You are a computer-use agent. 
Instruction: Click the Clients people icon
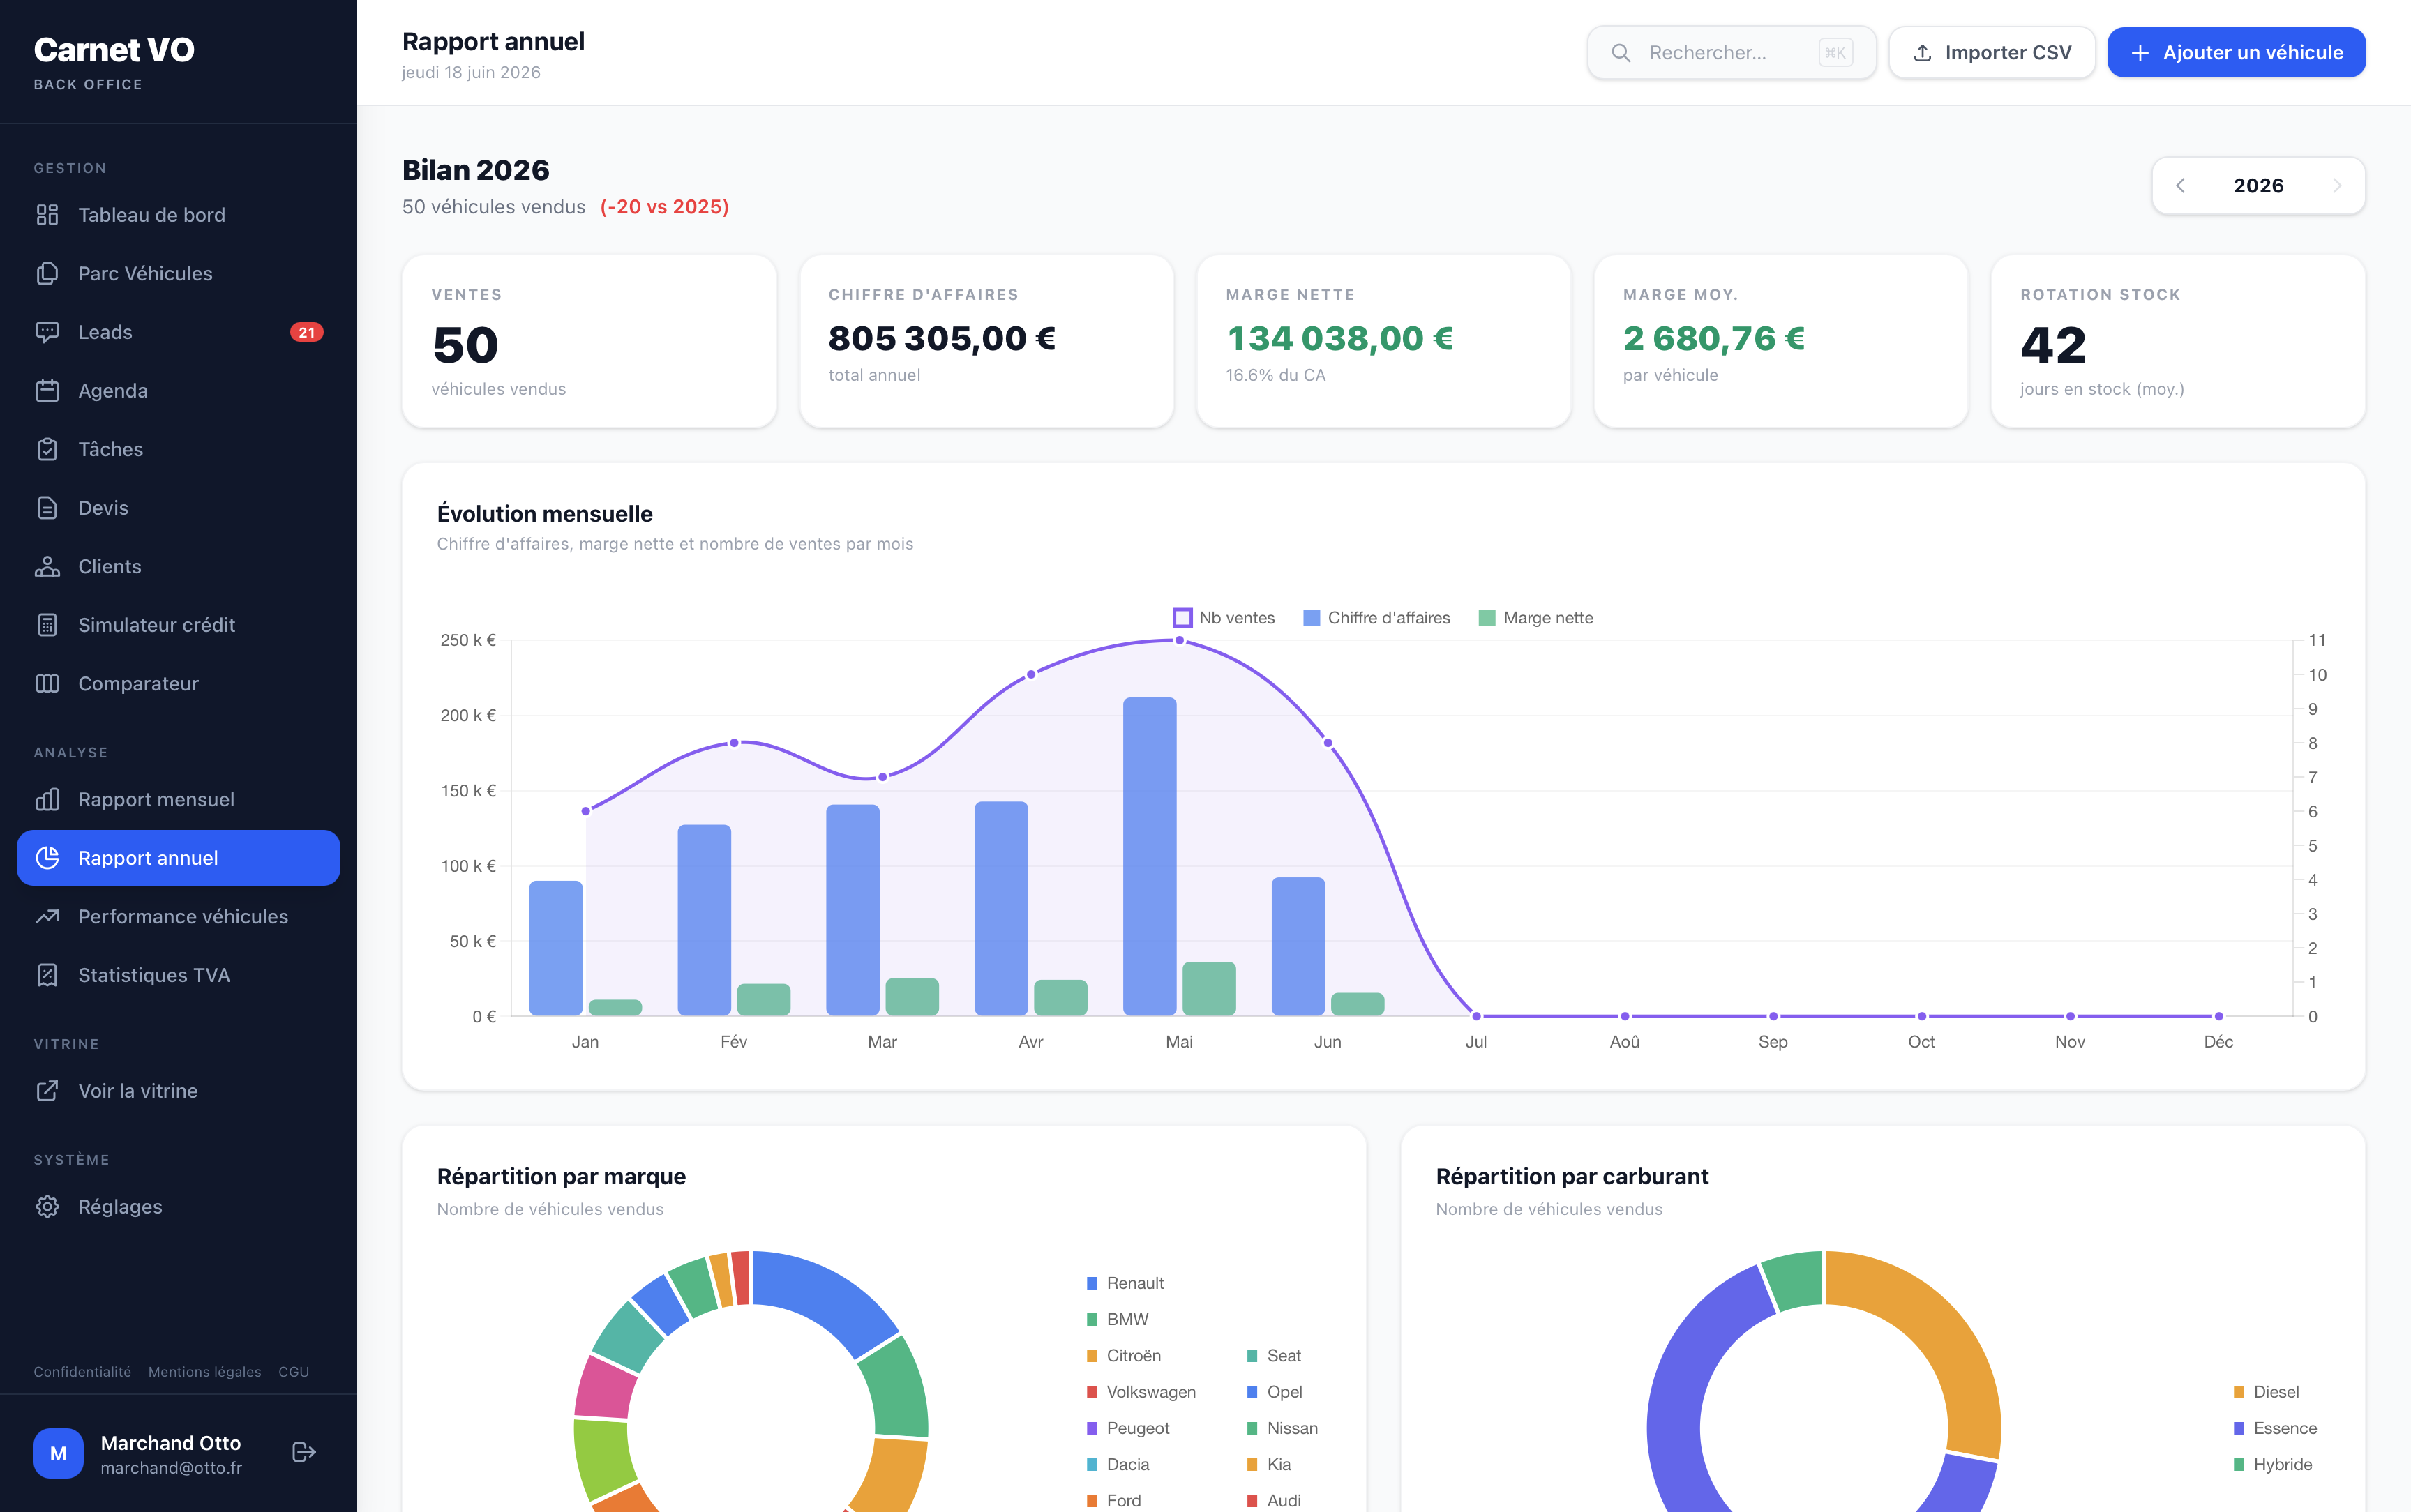tap(47, 567)
